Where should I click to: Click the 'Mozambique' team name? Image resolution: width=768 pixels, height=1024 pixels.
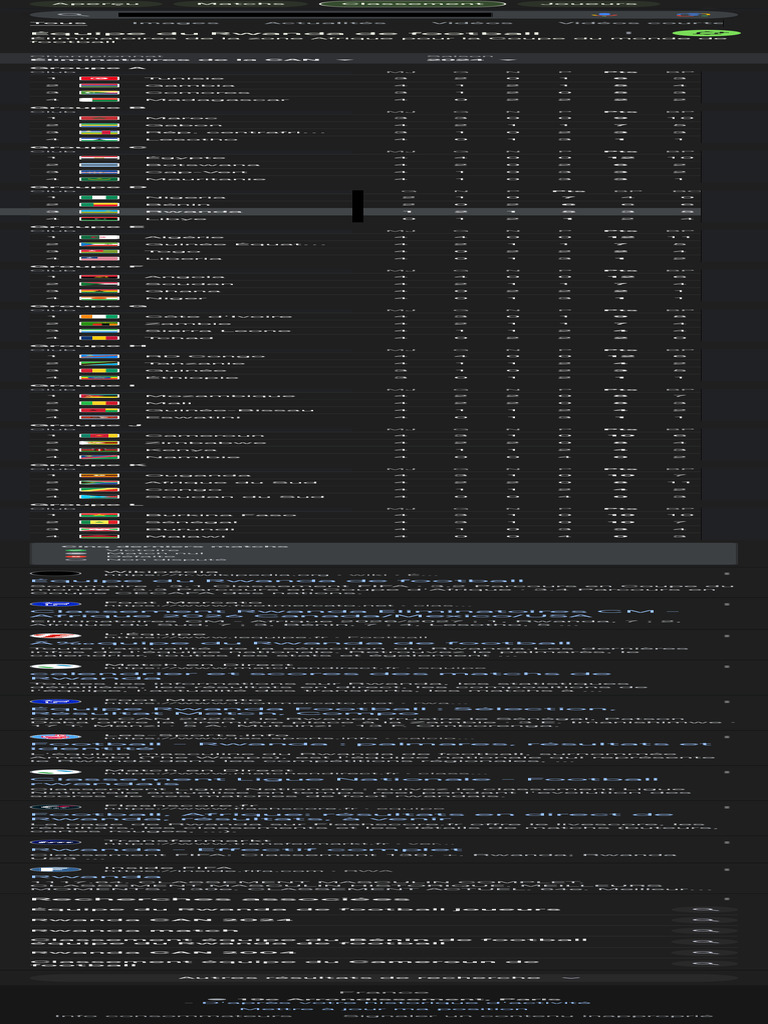(220, 396)
